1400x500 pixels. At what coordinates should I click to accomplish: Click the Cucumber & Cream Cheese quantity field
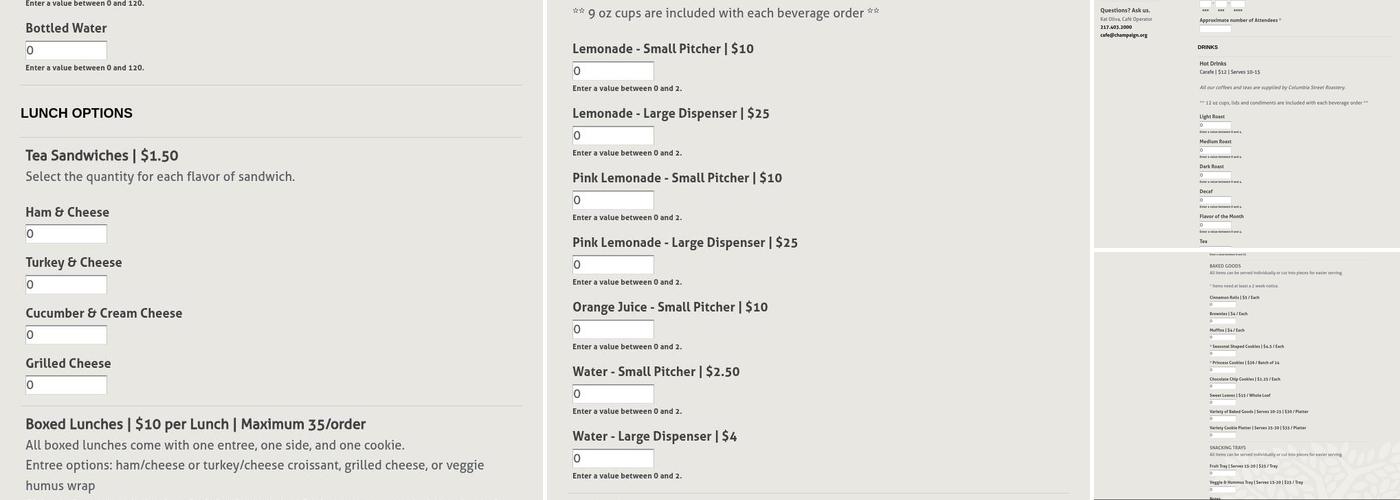(66, 335)
